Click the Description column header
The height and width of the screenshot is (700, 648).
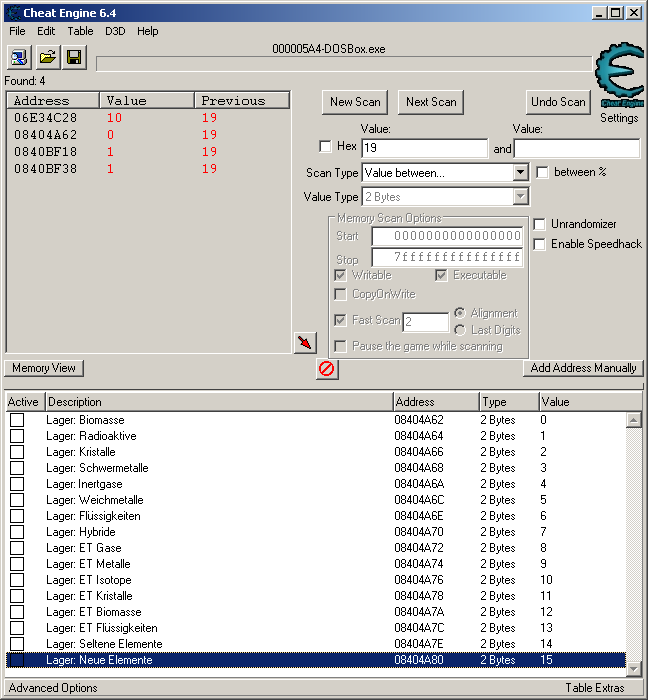tap(219, 402)
